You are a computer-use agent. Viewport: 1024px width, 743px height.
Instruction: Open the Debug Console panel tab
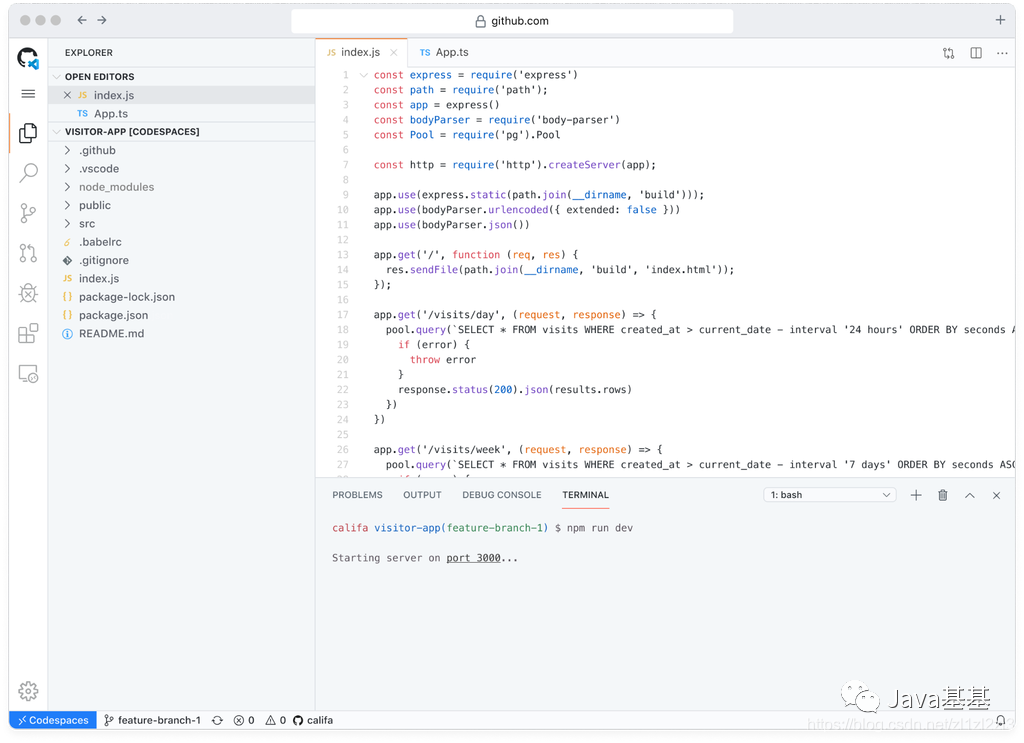click(502, 495)
